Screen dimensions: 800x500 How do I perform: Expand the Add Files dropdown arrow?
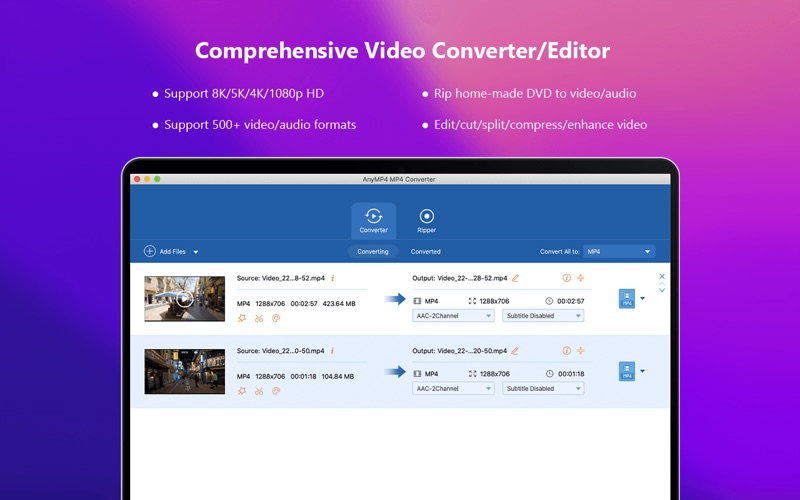[x=196, y=252]
